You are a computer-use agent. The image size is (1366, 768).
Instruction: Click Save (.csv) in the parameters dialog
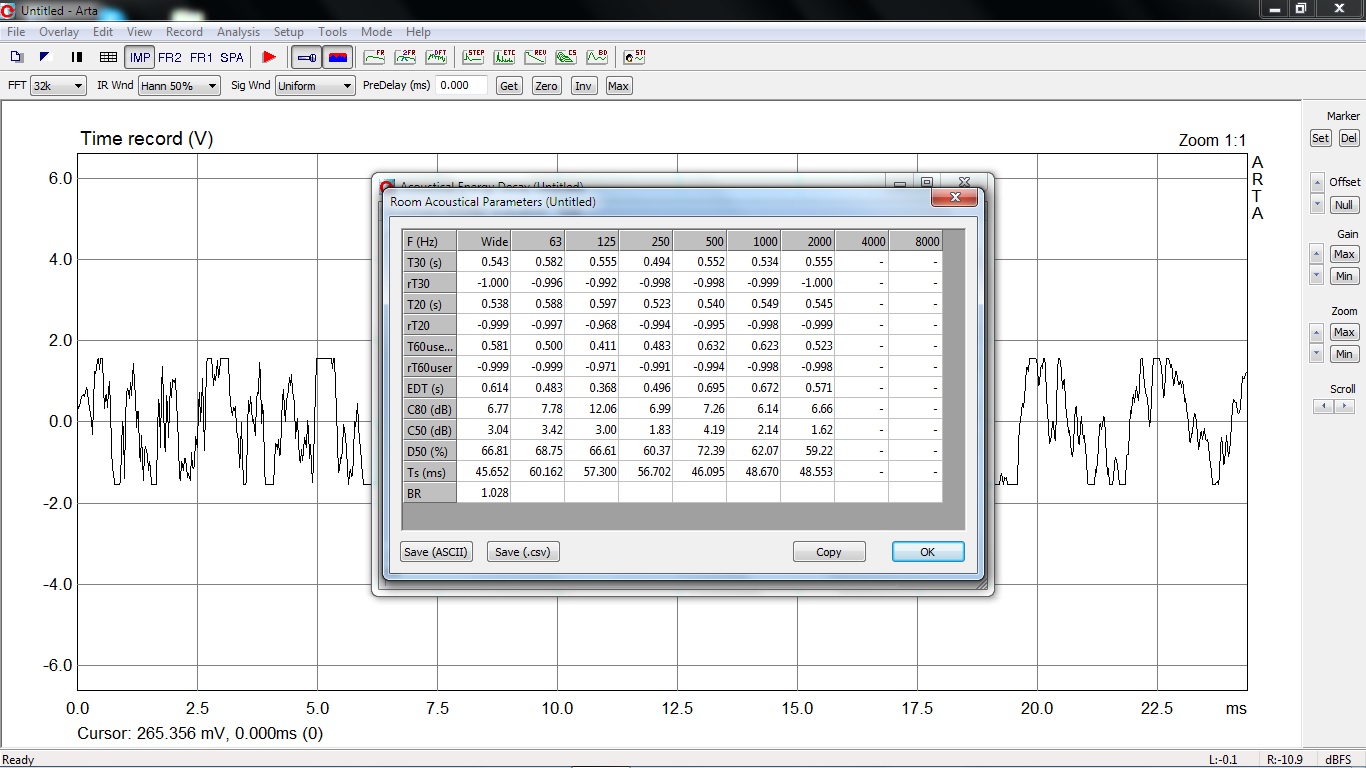(523, 552)
